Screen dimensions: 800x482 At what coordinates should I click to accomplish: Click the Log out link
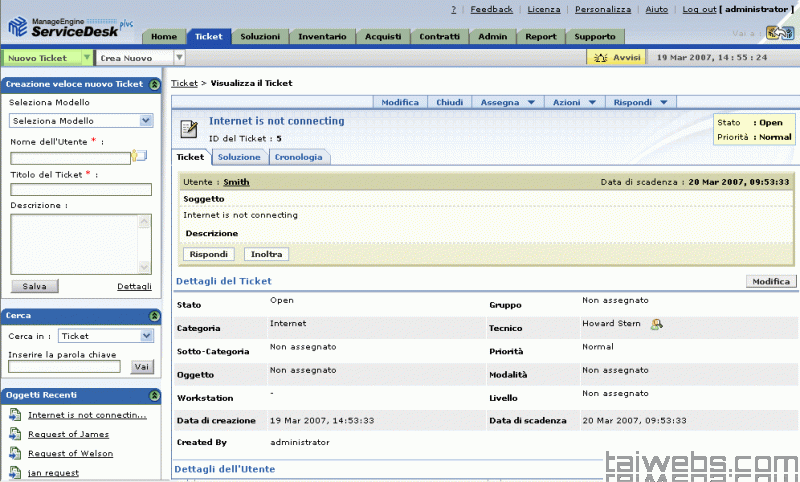click(x=699, y=9)
